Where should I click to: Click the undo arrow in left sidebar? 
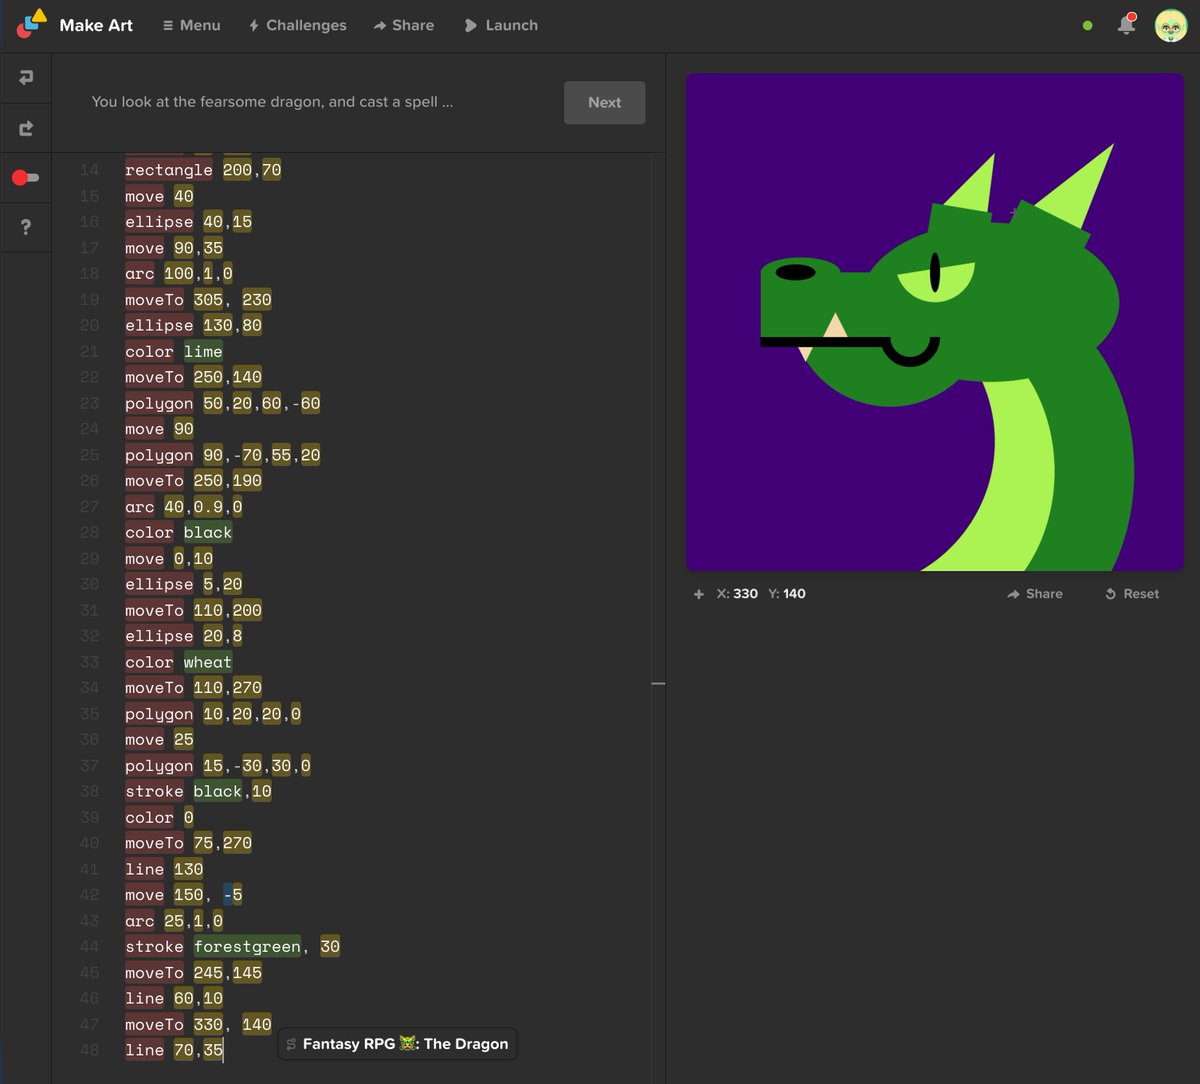pyautogui.click(x=26, y=77)
